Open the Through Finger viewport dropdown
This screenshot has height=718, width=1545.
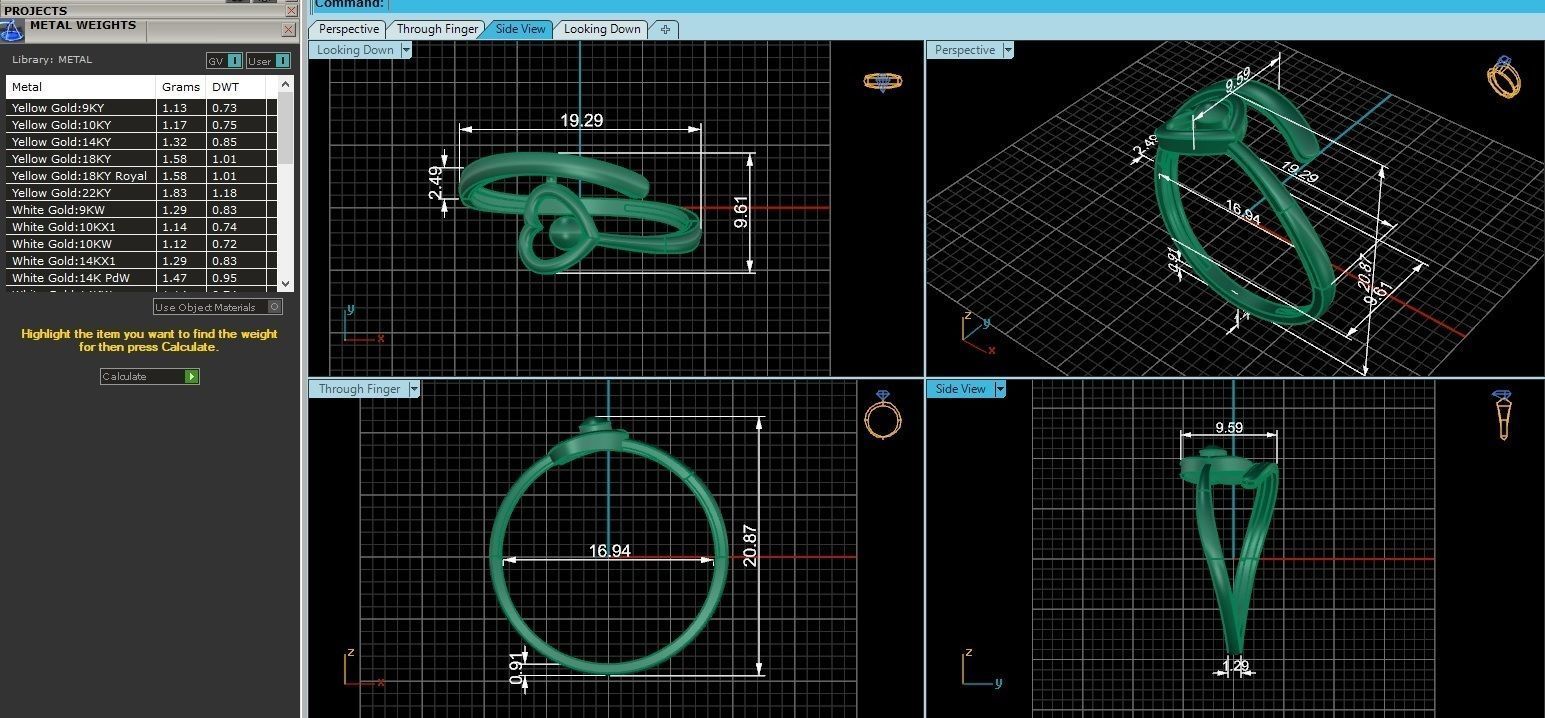click(414, 389)
